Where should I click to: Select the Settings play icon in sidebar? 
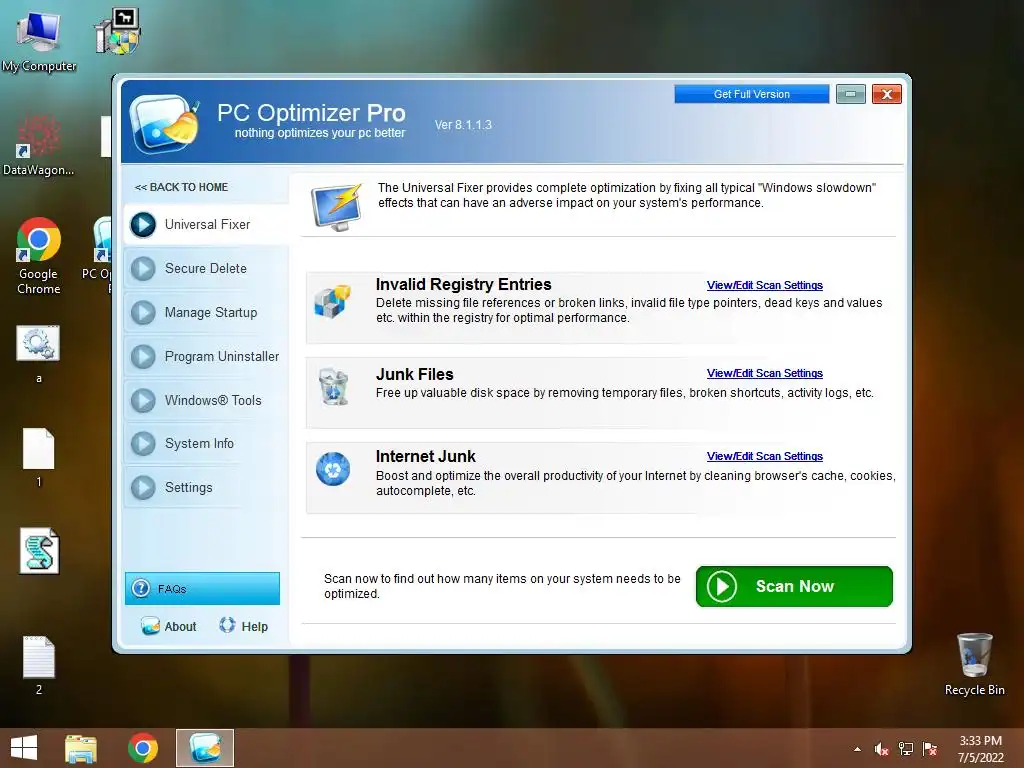point(143,487)
